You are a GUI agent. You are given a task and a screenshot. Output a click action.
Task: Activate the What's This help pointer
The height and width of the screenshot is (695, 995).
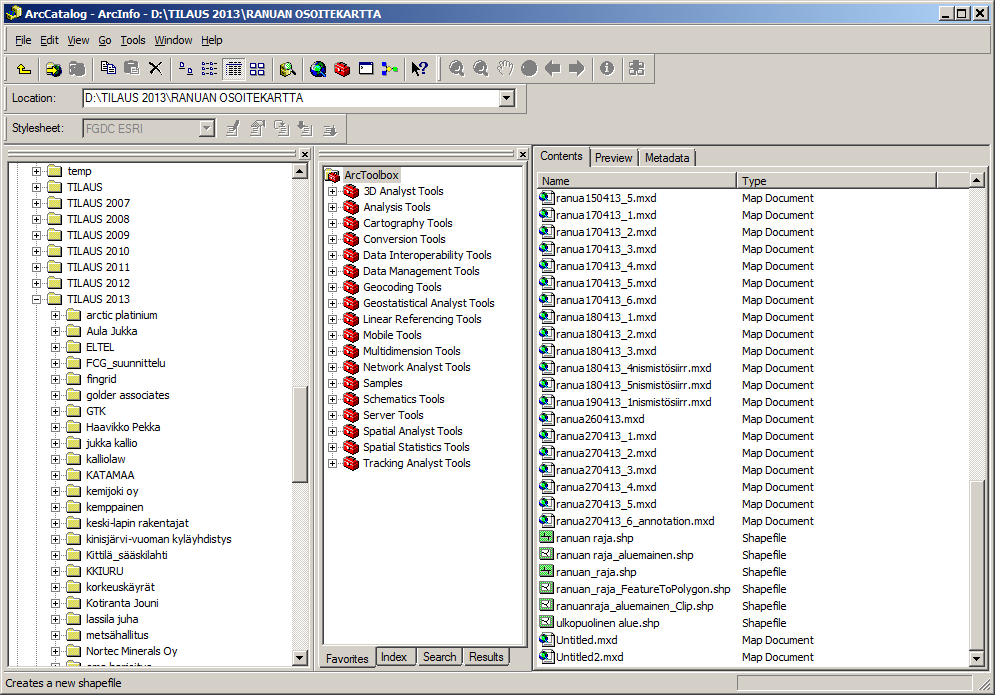[x=419, y=69]
